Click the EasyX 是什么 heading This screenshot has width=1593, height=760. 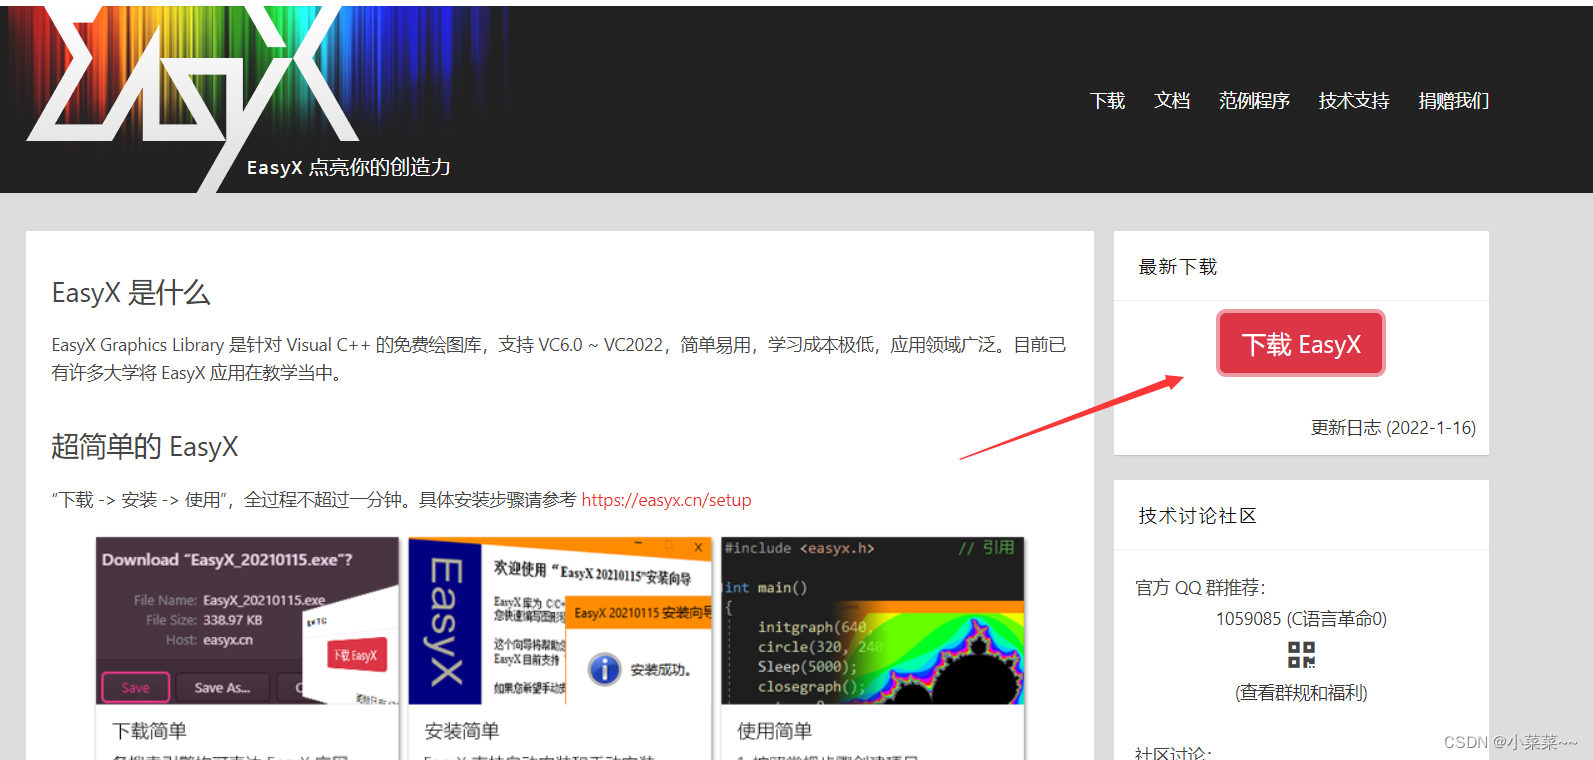131,293
